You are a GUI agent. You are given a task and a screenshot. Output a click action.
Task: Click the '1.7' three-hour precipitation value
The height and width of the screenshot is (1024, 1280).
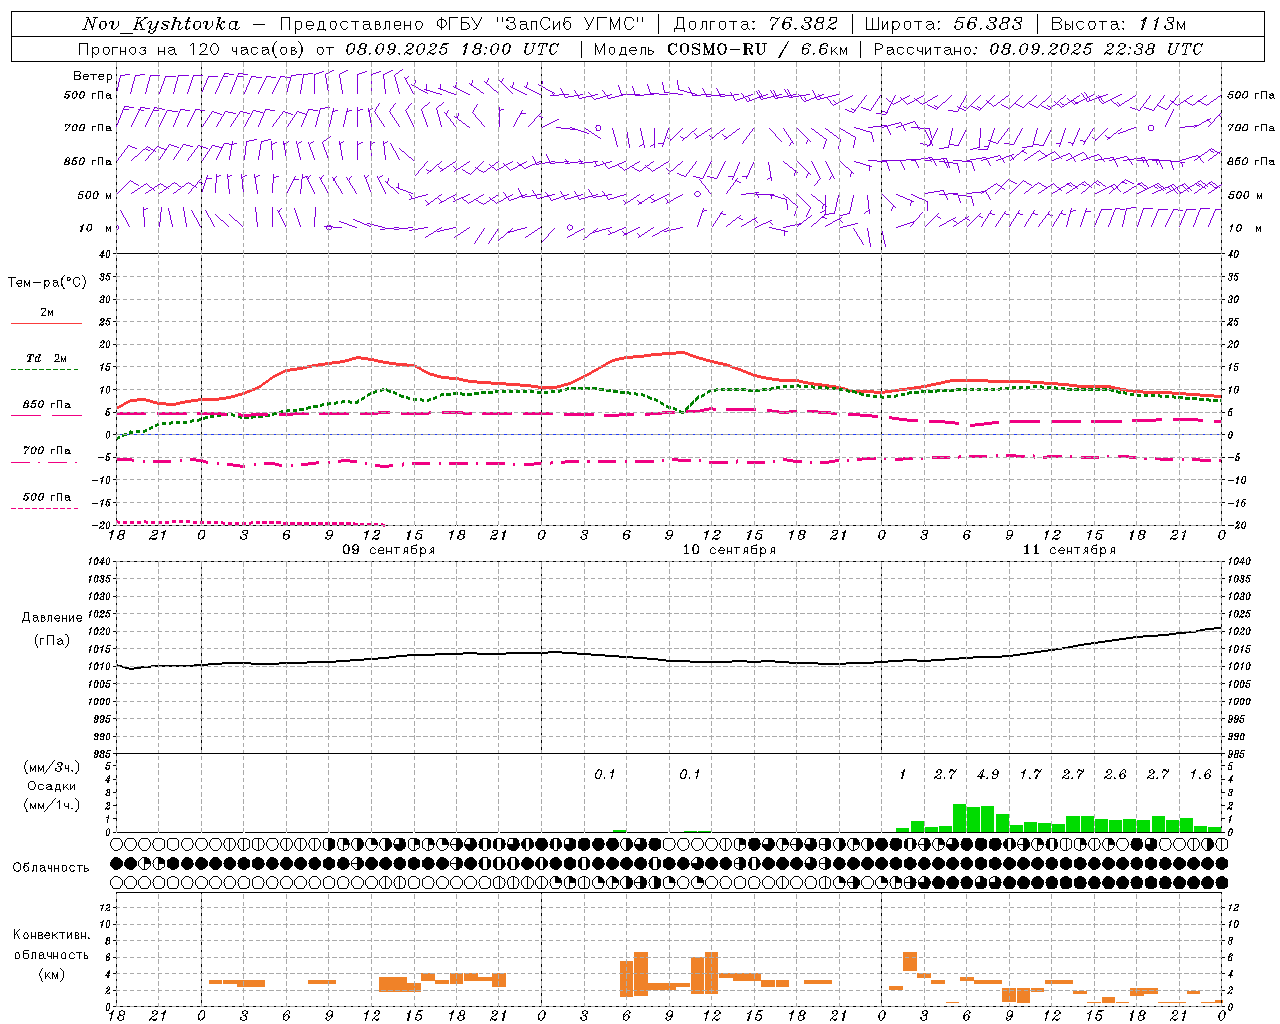pos(1030,775)
